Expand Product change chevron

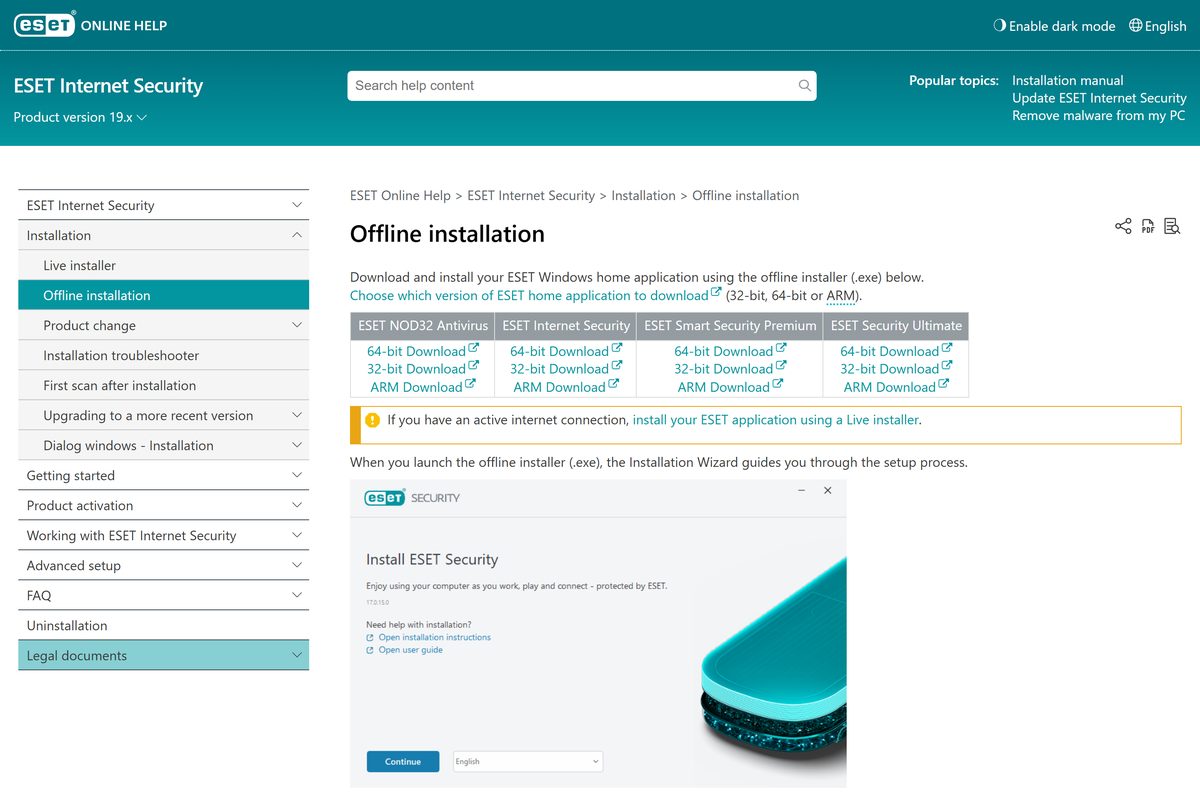pyautogui.click(x=296, y=325)
